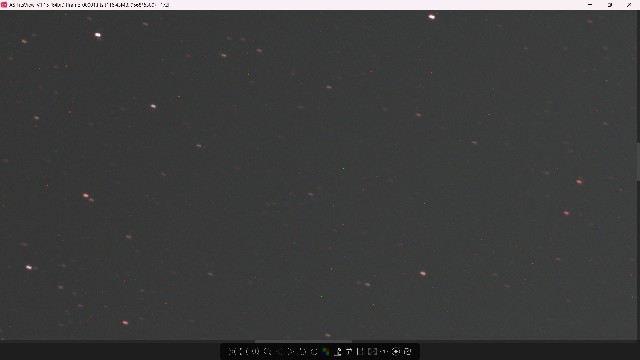Image resolution: width=640 pixels, height=360 pixels.
Task: Restore down the image viewer window
Action: coord(610,4)
